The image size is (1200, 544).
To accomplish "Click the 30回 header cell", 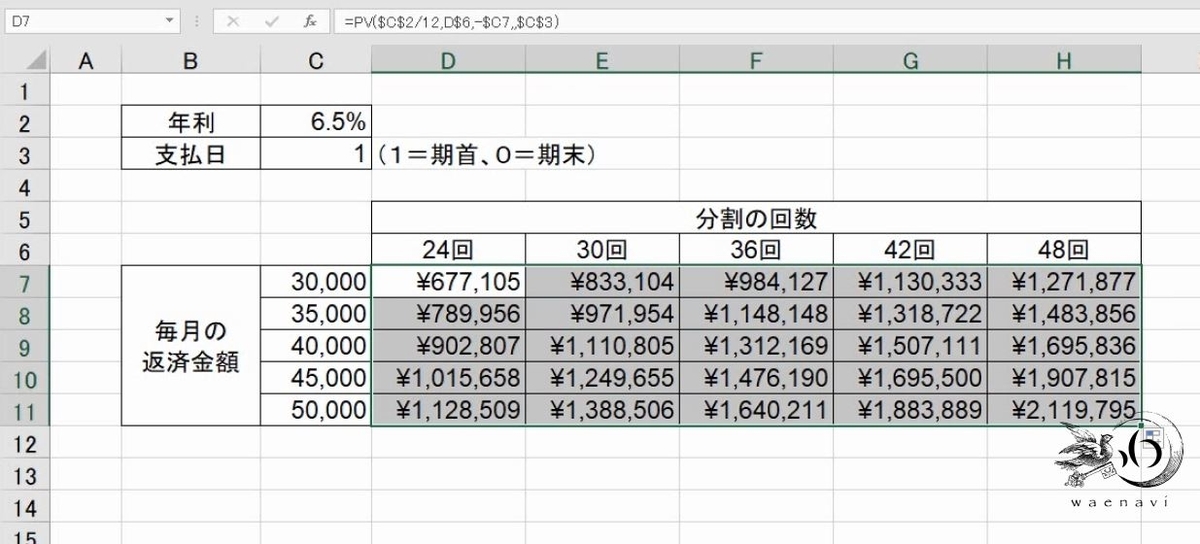I will [602, 251].
